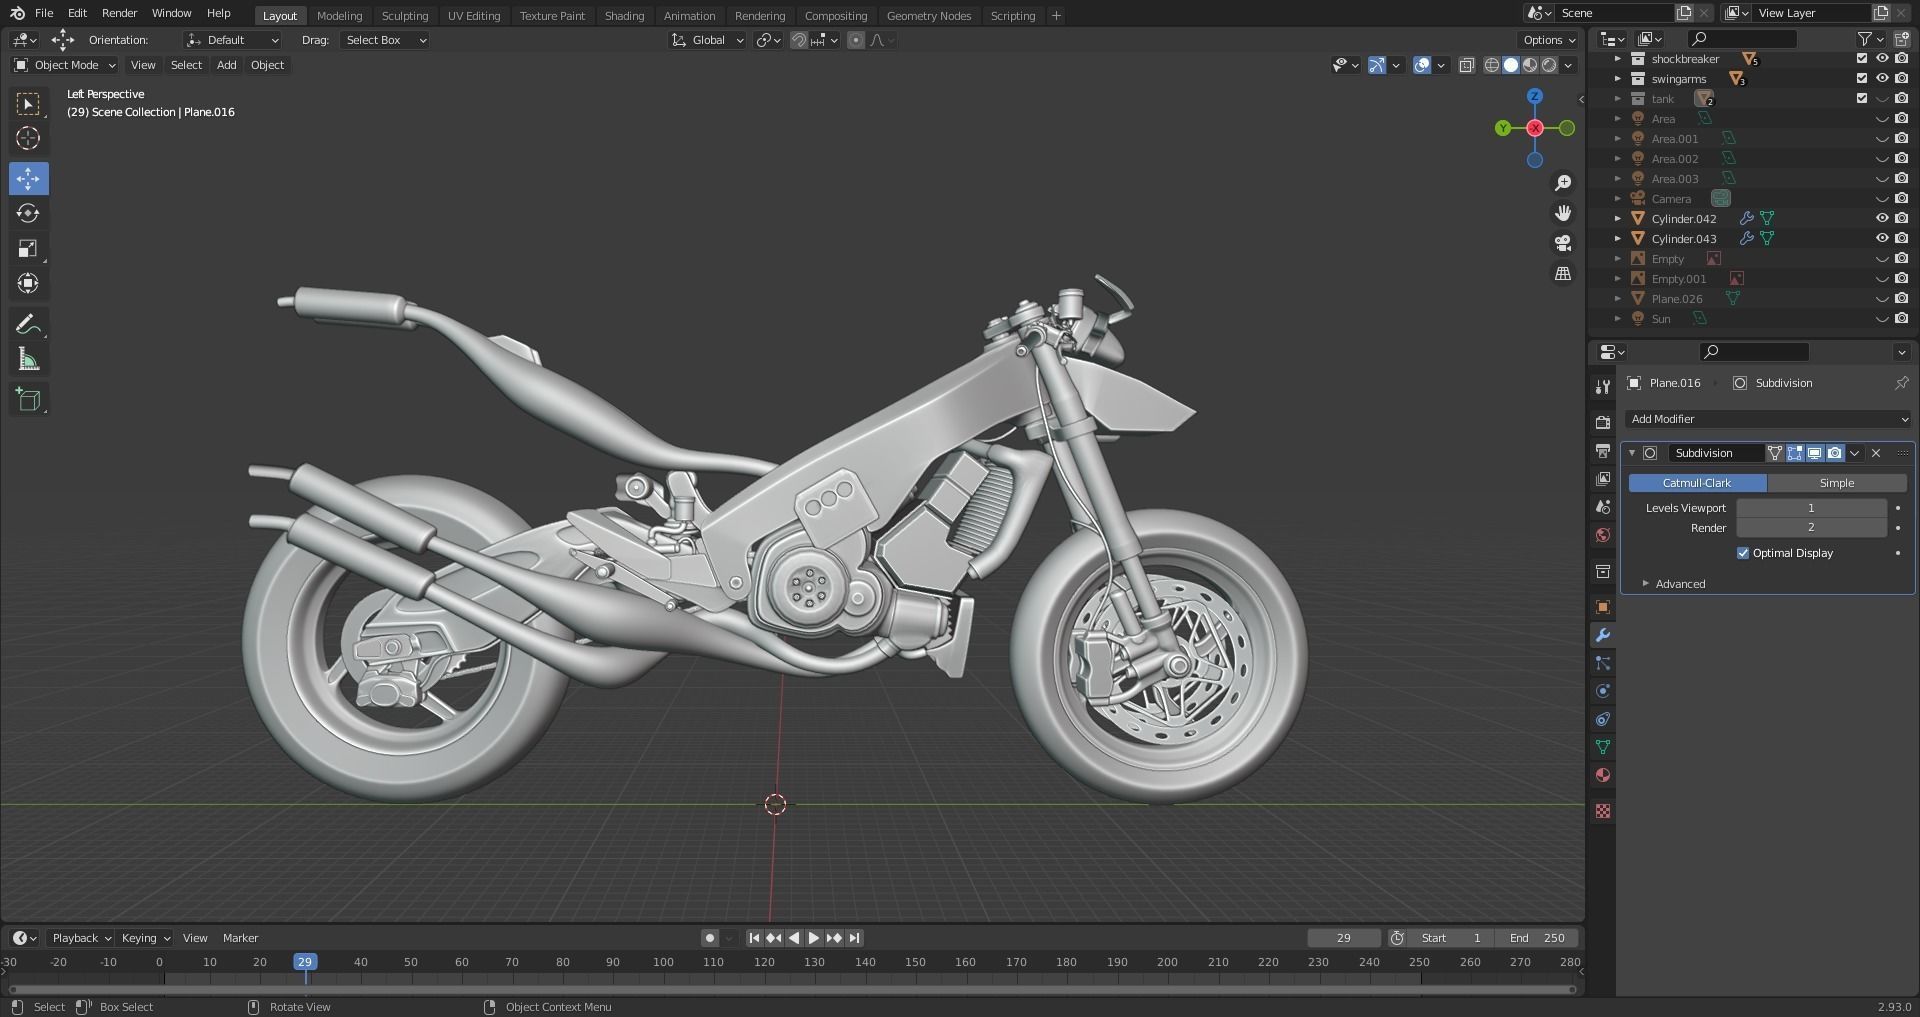Click the zoom viewport magnifier icon

tap(1562, 183)
